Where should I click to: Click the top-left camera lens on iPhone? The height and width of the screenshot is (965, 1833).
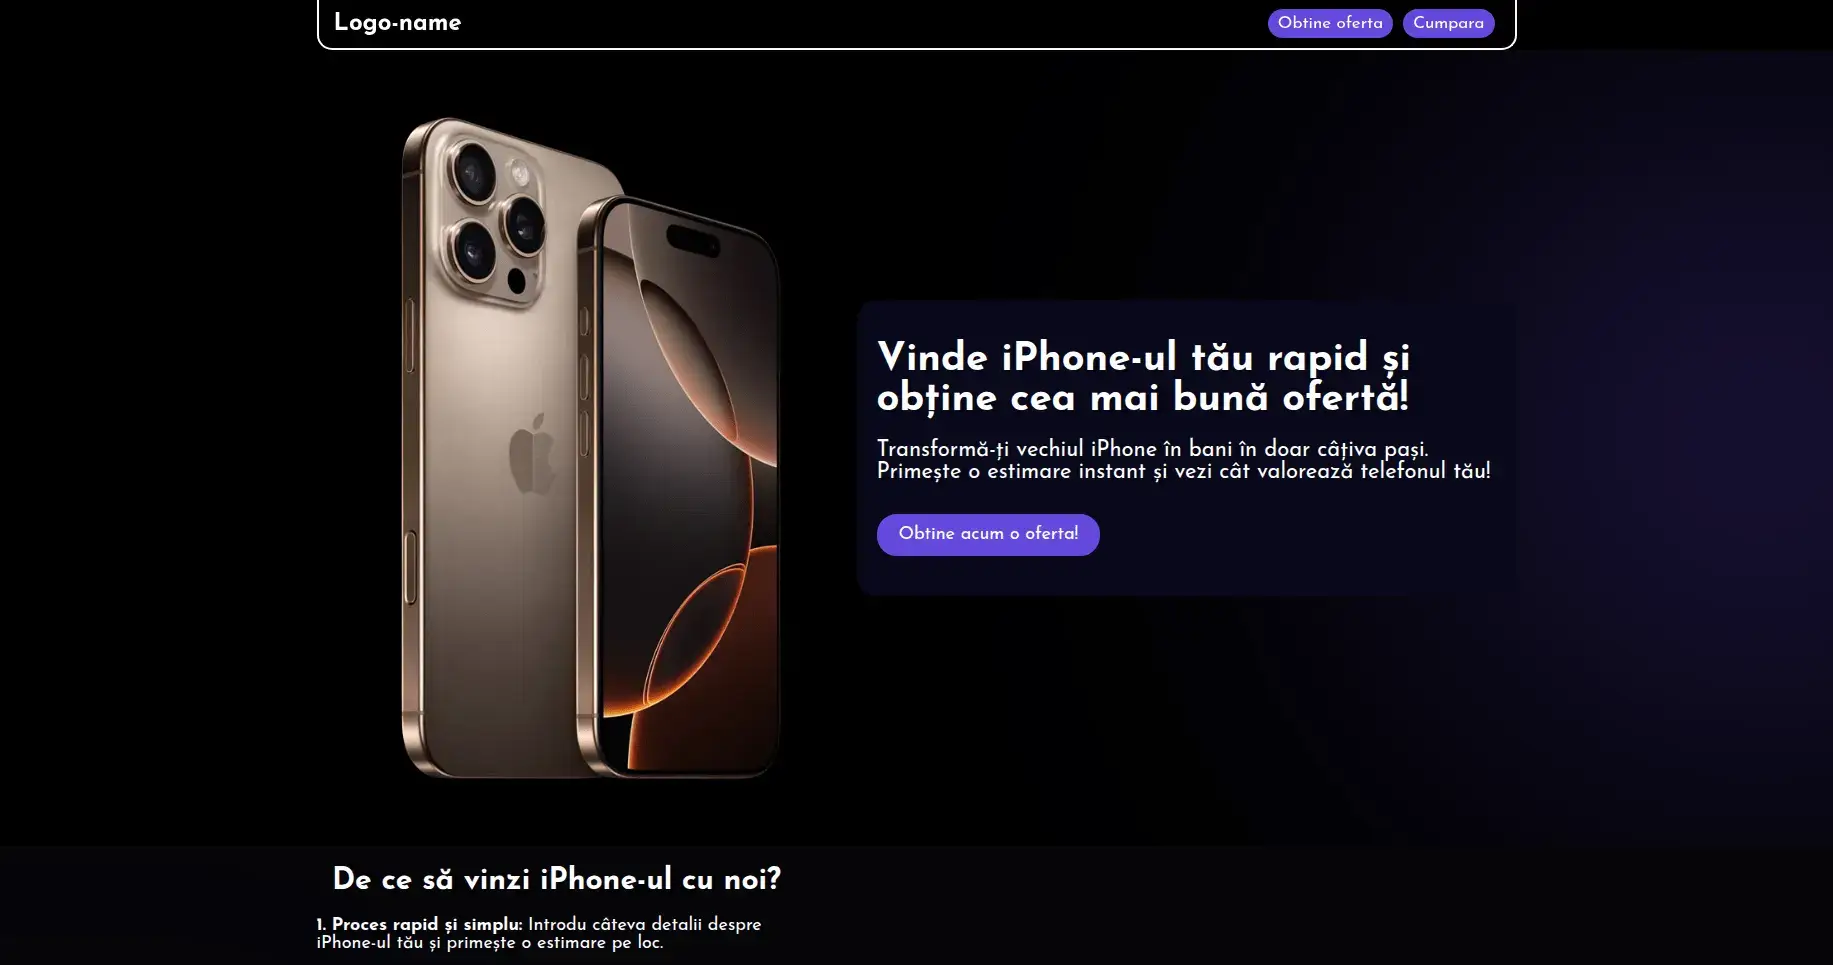(473, 172)
